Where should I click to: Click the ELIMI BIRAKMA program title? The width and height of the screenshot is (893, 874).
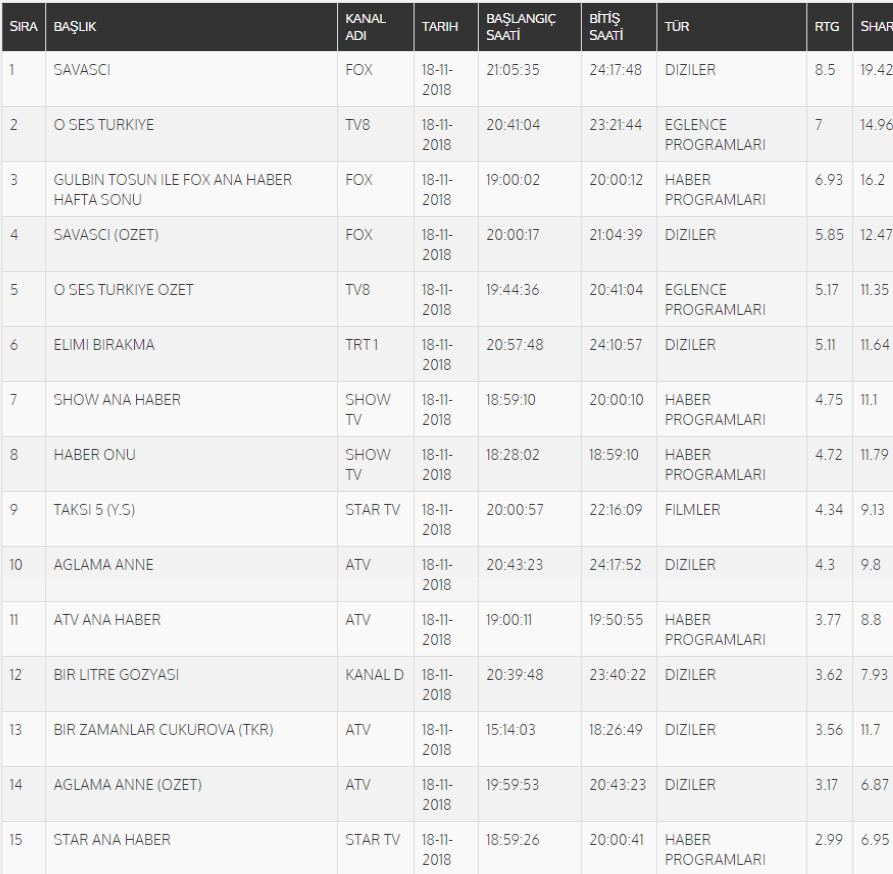pyautogui.click(x=104, y=345)
